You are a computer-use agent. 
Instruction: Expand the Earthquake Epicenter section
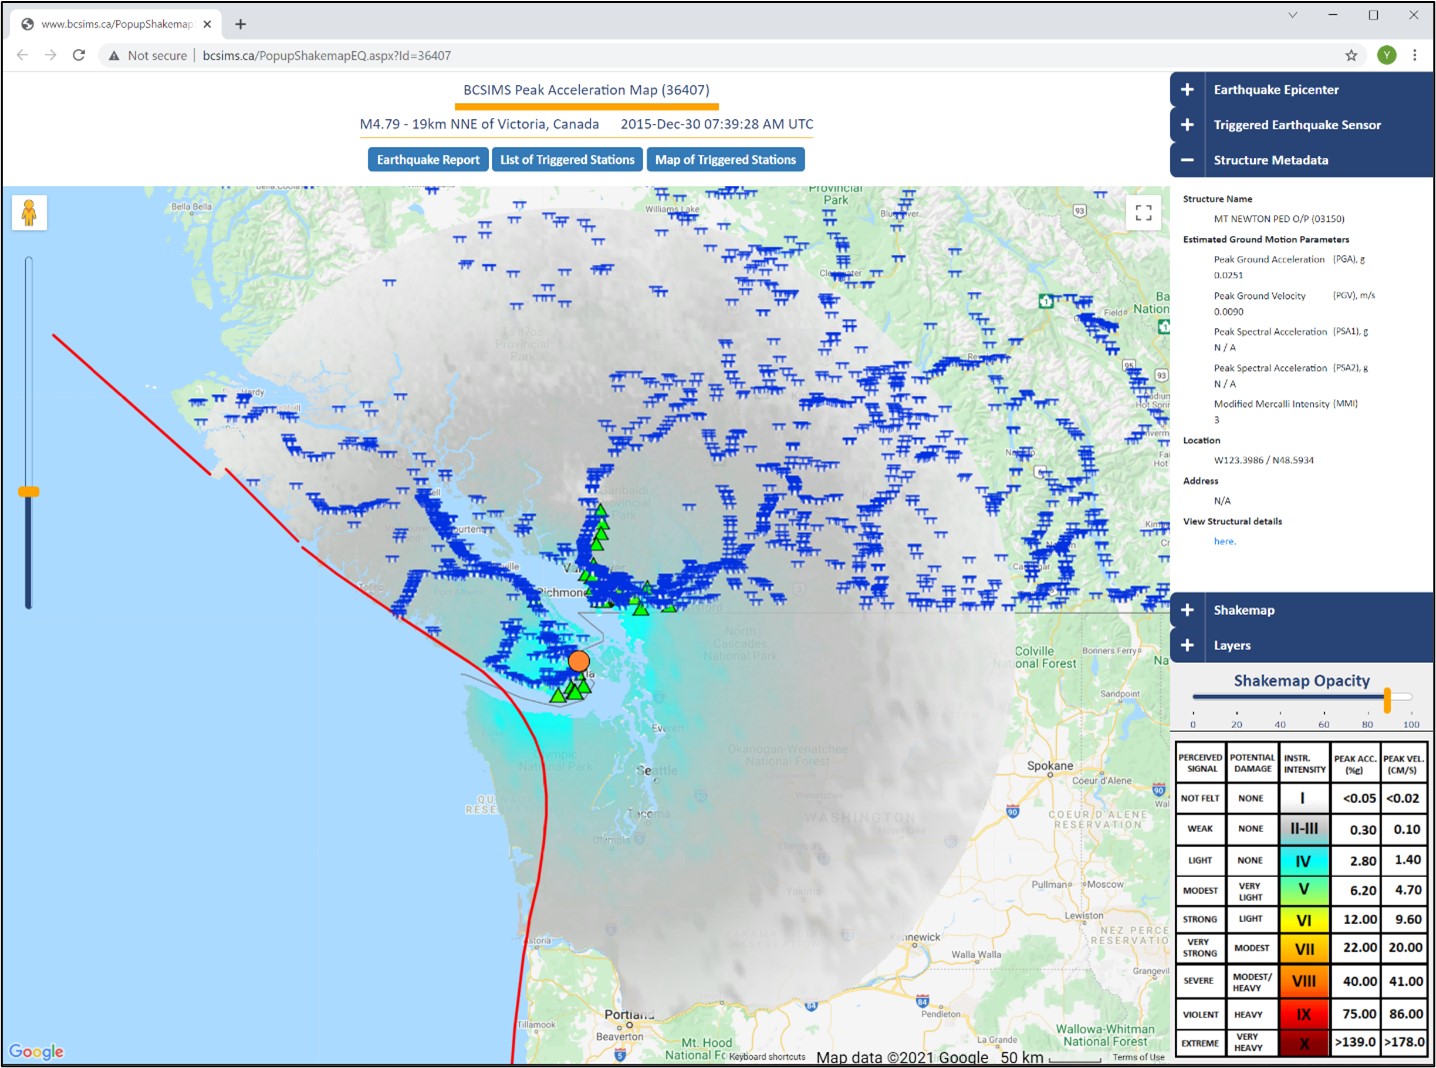(1187, 89)
